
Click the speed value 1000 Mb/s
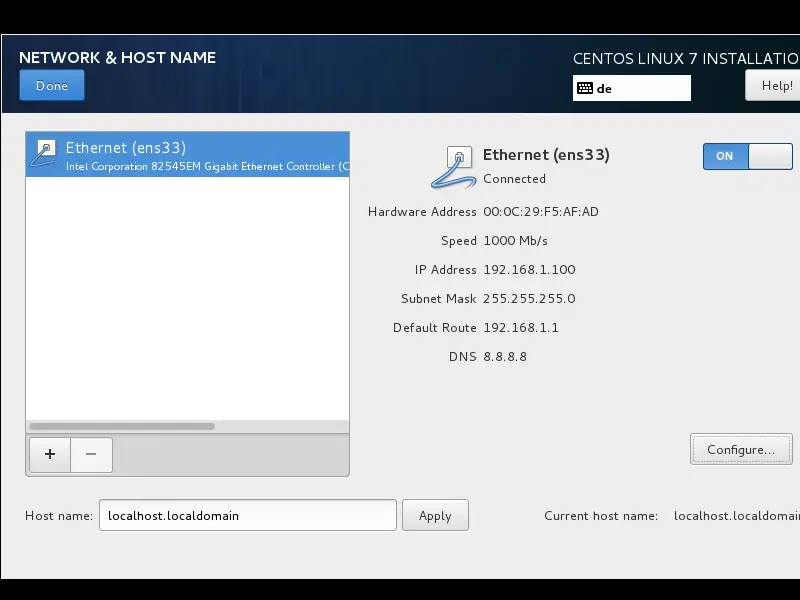tap(515, 241)
